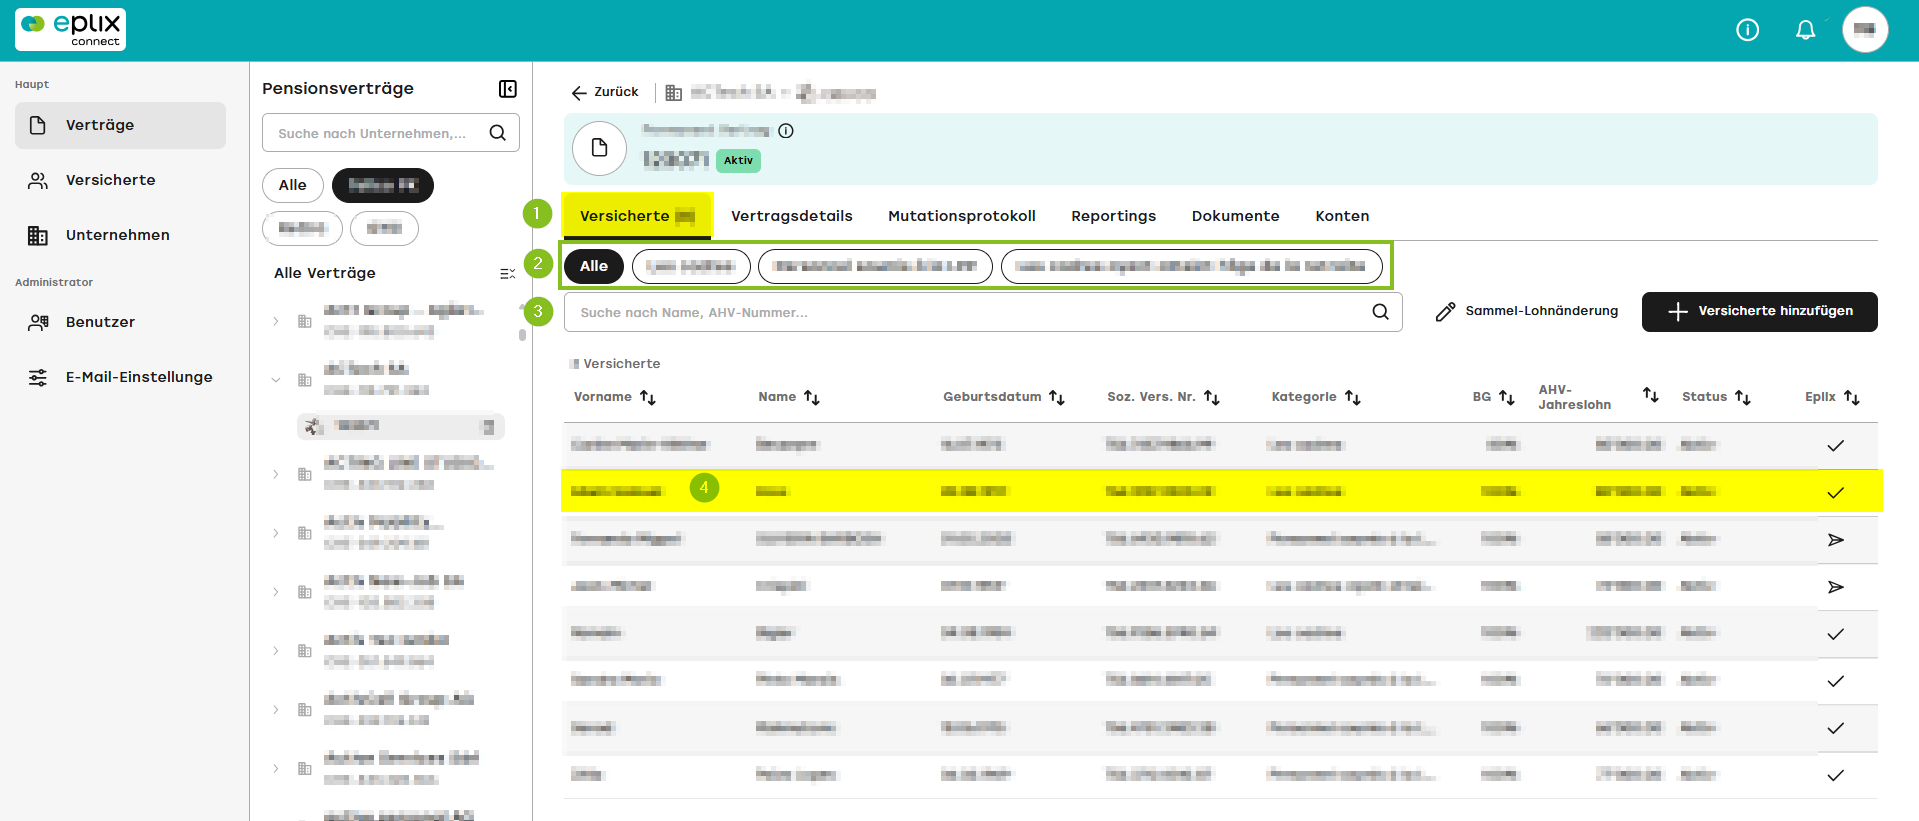
Task: Click the info icon next to contract name
Action: (x=786, y=131)
